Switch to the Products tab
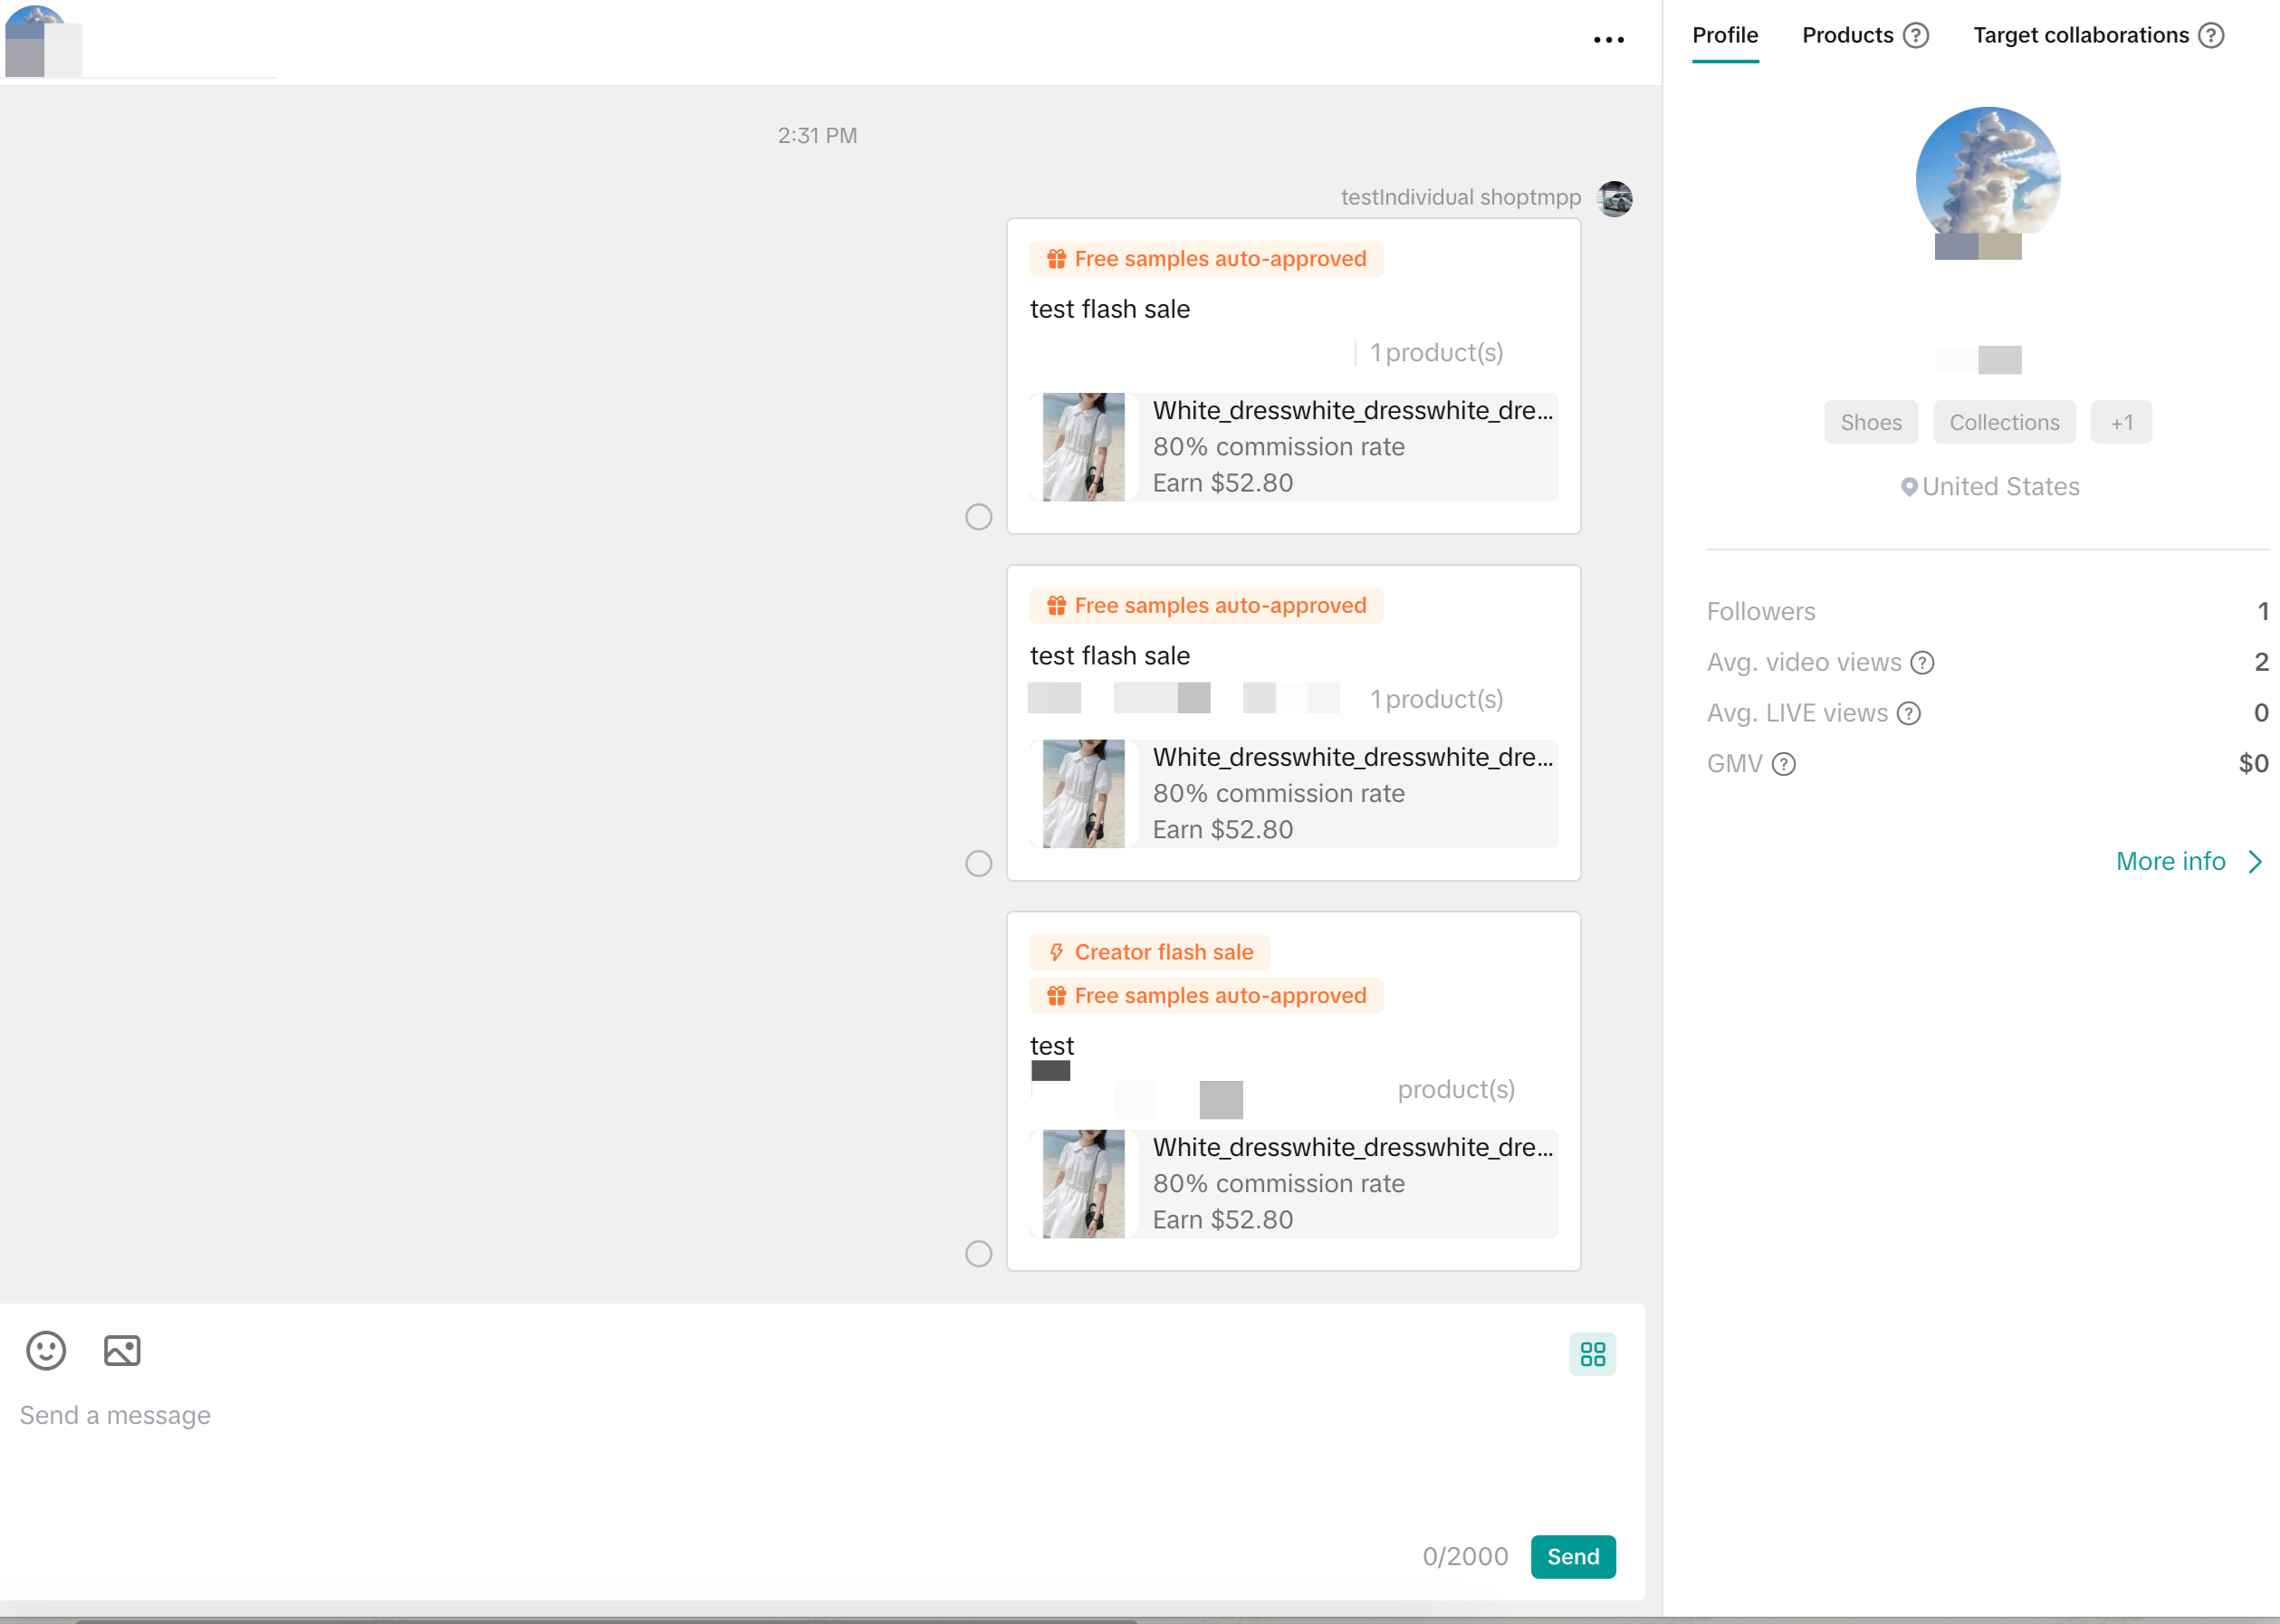Viewport: 2280px width, 1624px height. point(1847,36)
